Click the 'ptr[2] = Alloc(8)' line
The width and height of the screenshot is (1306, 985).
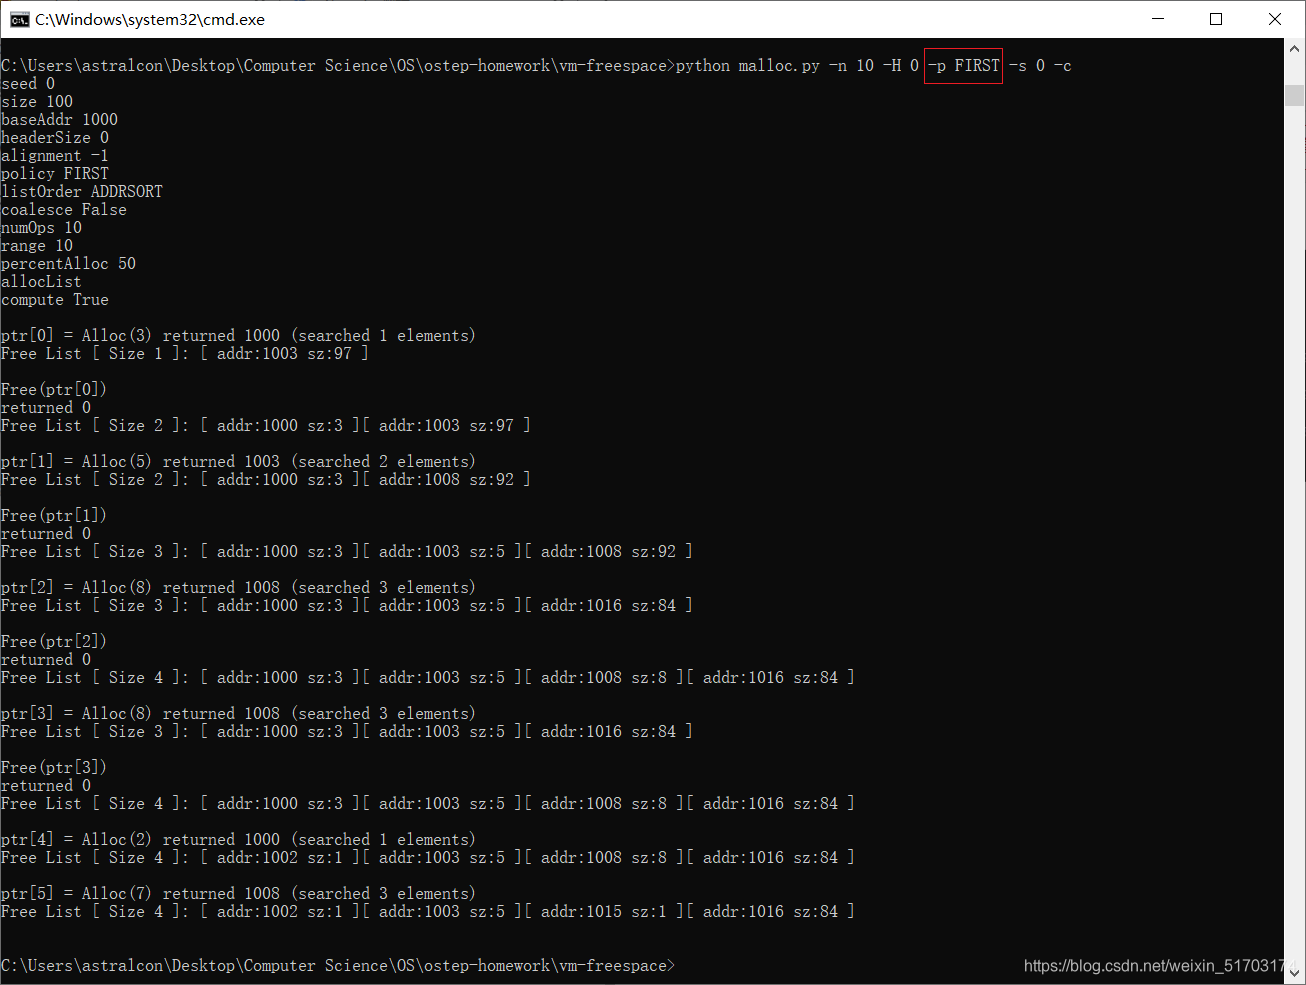tap(239, 588)
